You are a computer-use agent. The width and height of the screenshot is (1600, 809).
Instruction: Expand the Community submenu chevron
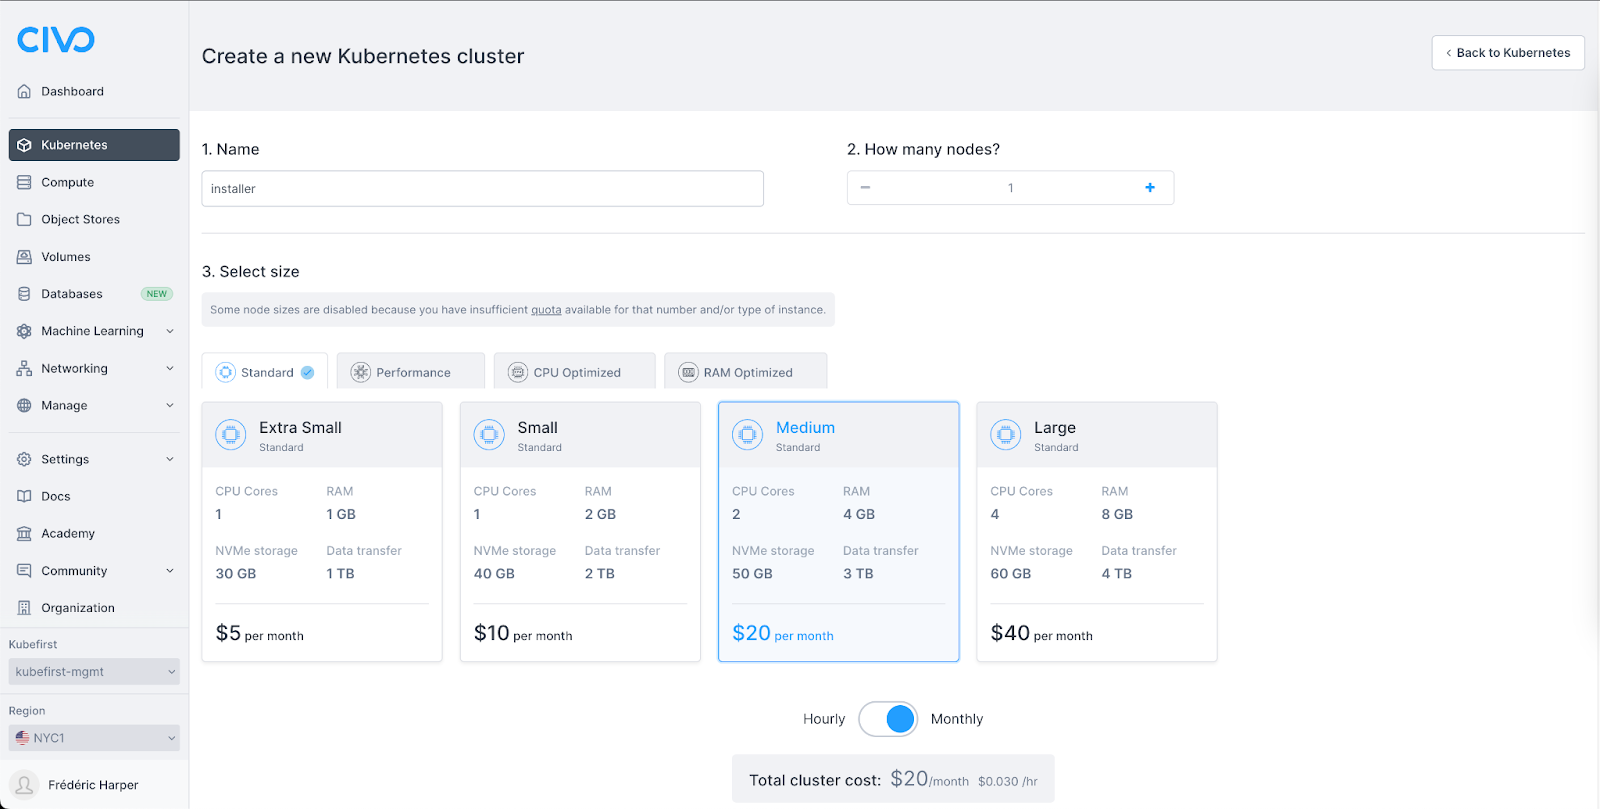170,570
